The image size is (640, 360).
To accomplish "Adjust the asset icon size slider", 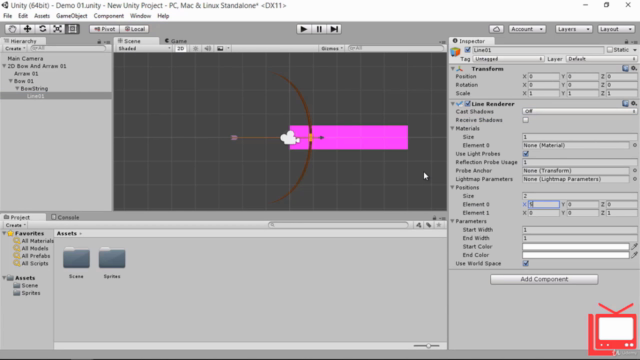I will pyautogui.click(x=427, y=346).
